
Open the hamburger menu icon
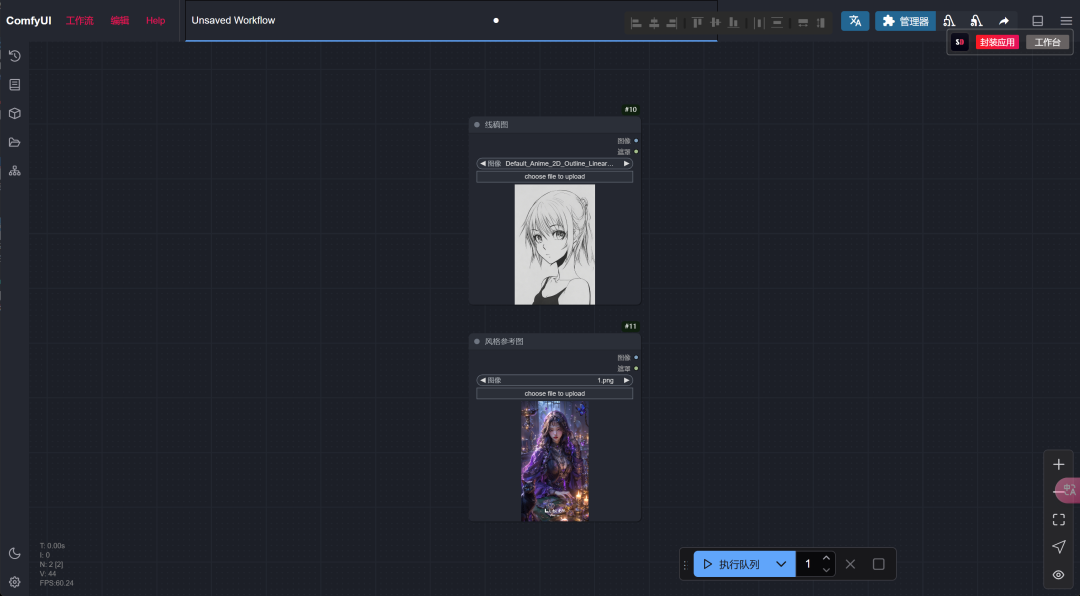1066,21
